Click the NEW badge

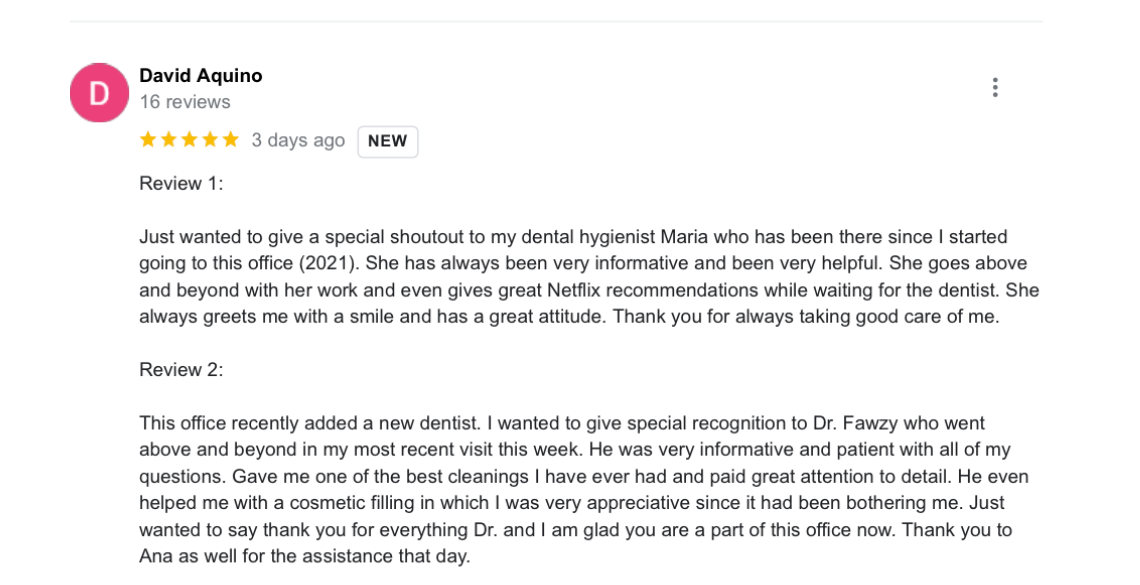click(388, 141)
